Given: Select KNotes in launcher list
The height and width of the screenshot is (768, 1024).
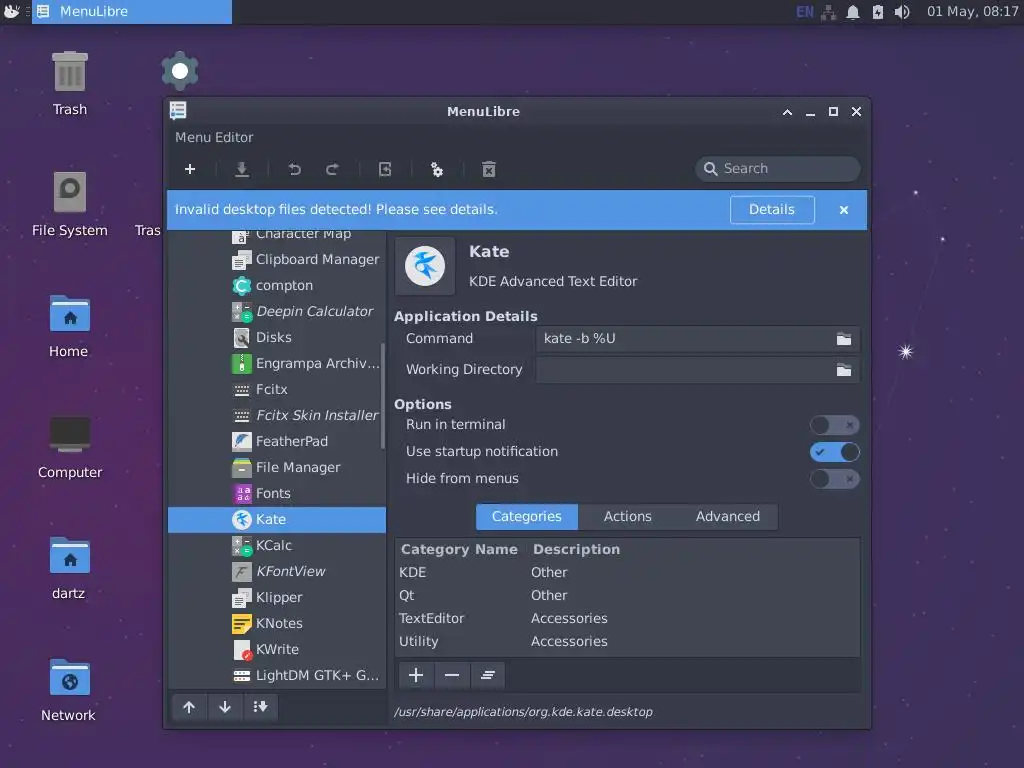Looking at the screenshot, I should (277, 624).
